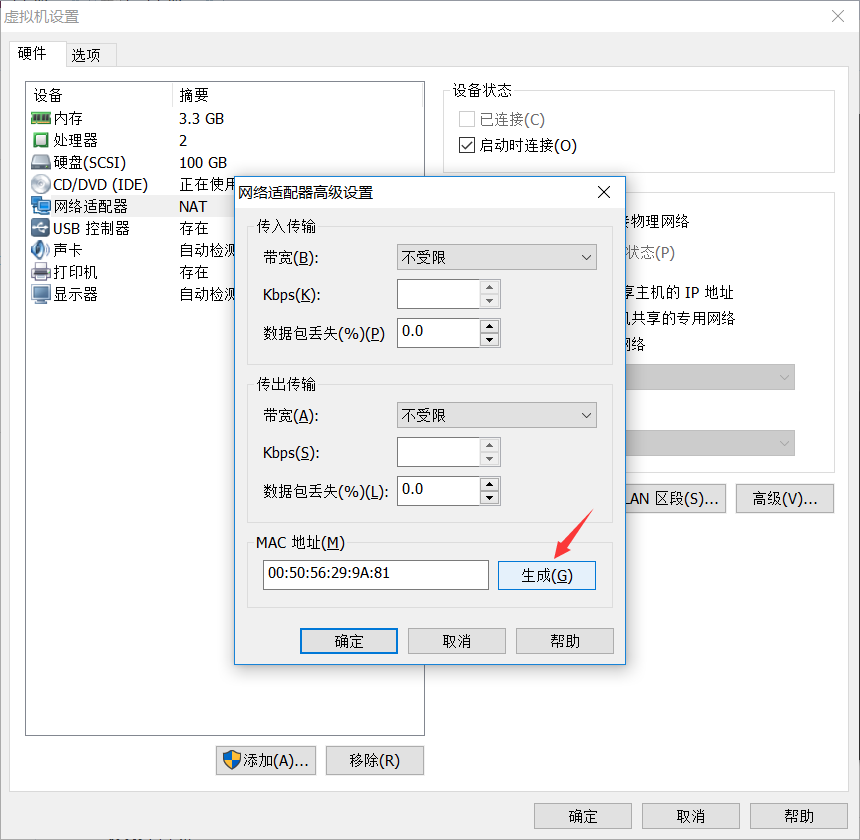The height and width of the screenshot is (840, 860).
Task: Confirm the advanced settings dialog with 确定
Action: 349,641
